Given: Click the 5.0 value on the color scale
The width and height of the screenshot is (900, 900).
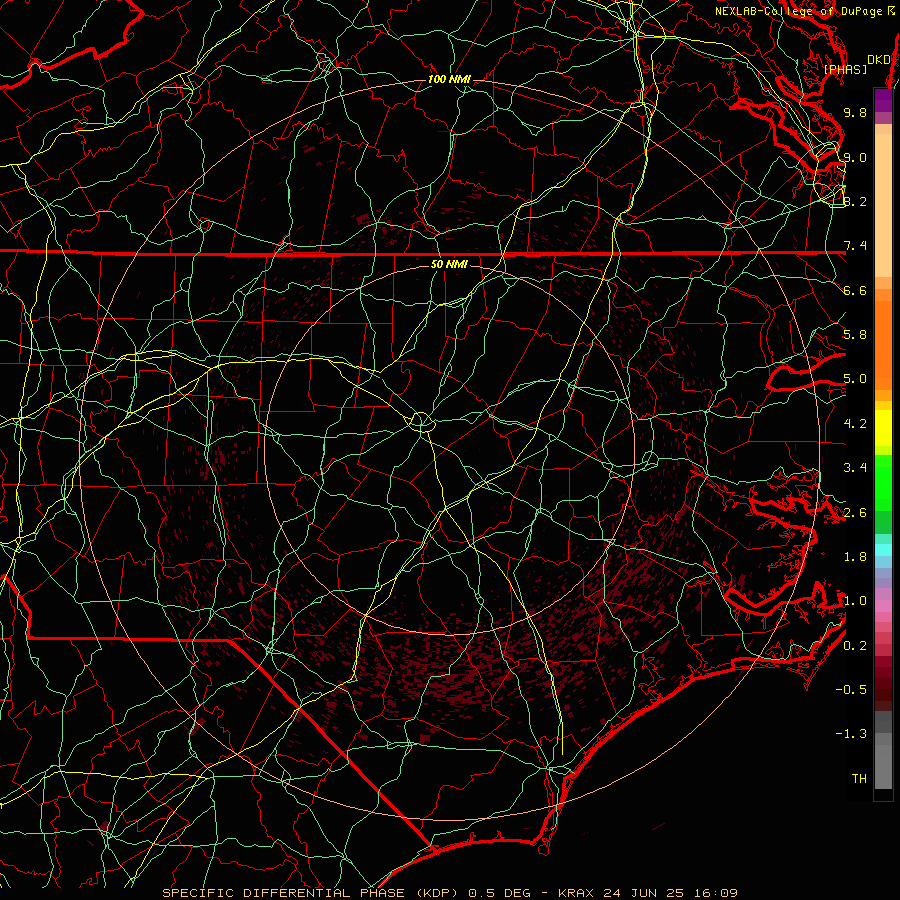Looking at the screenshot, I should coord(855,379).
